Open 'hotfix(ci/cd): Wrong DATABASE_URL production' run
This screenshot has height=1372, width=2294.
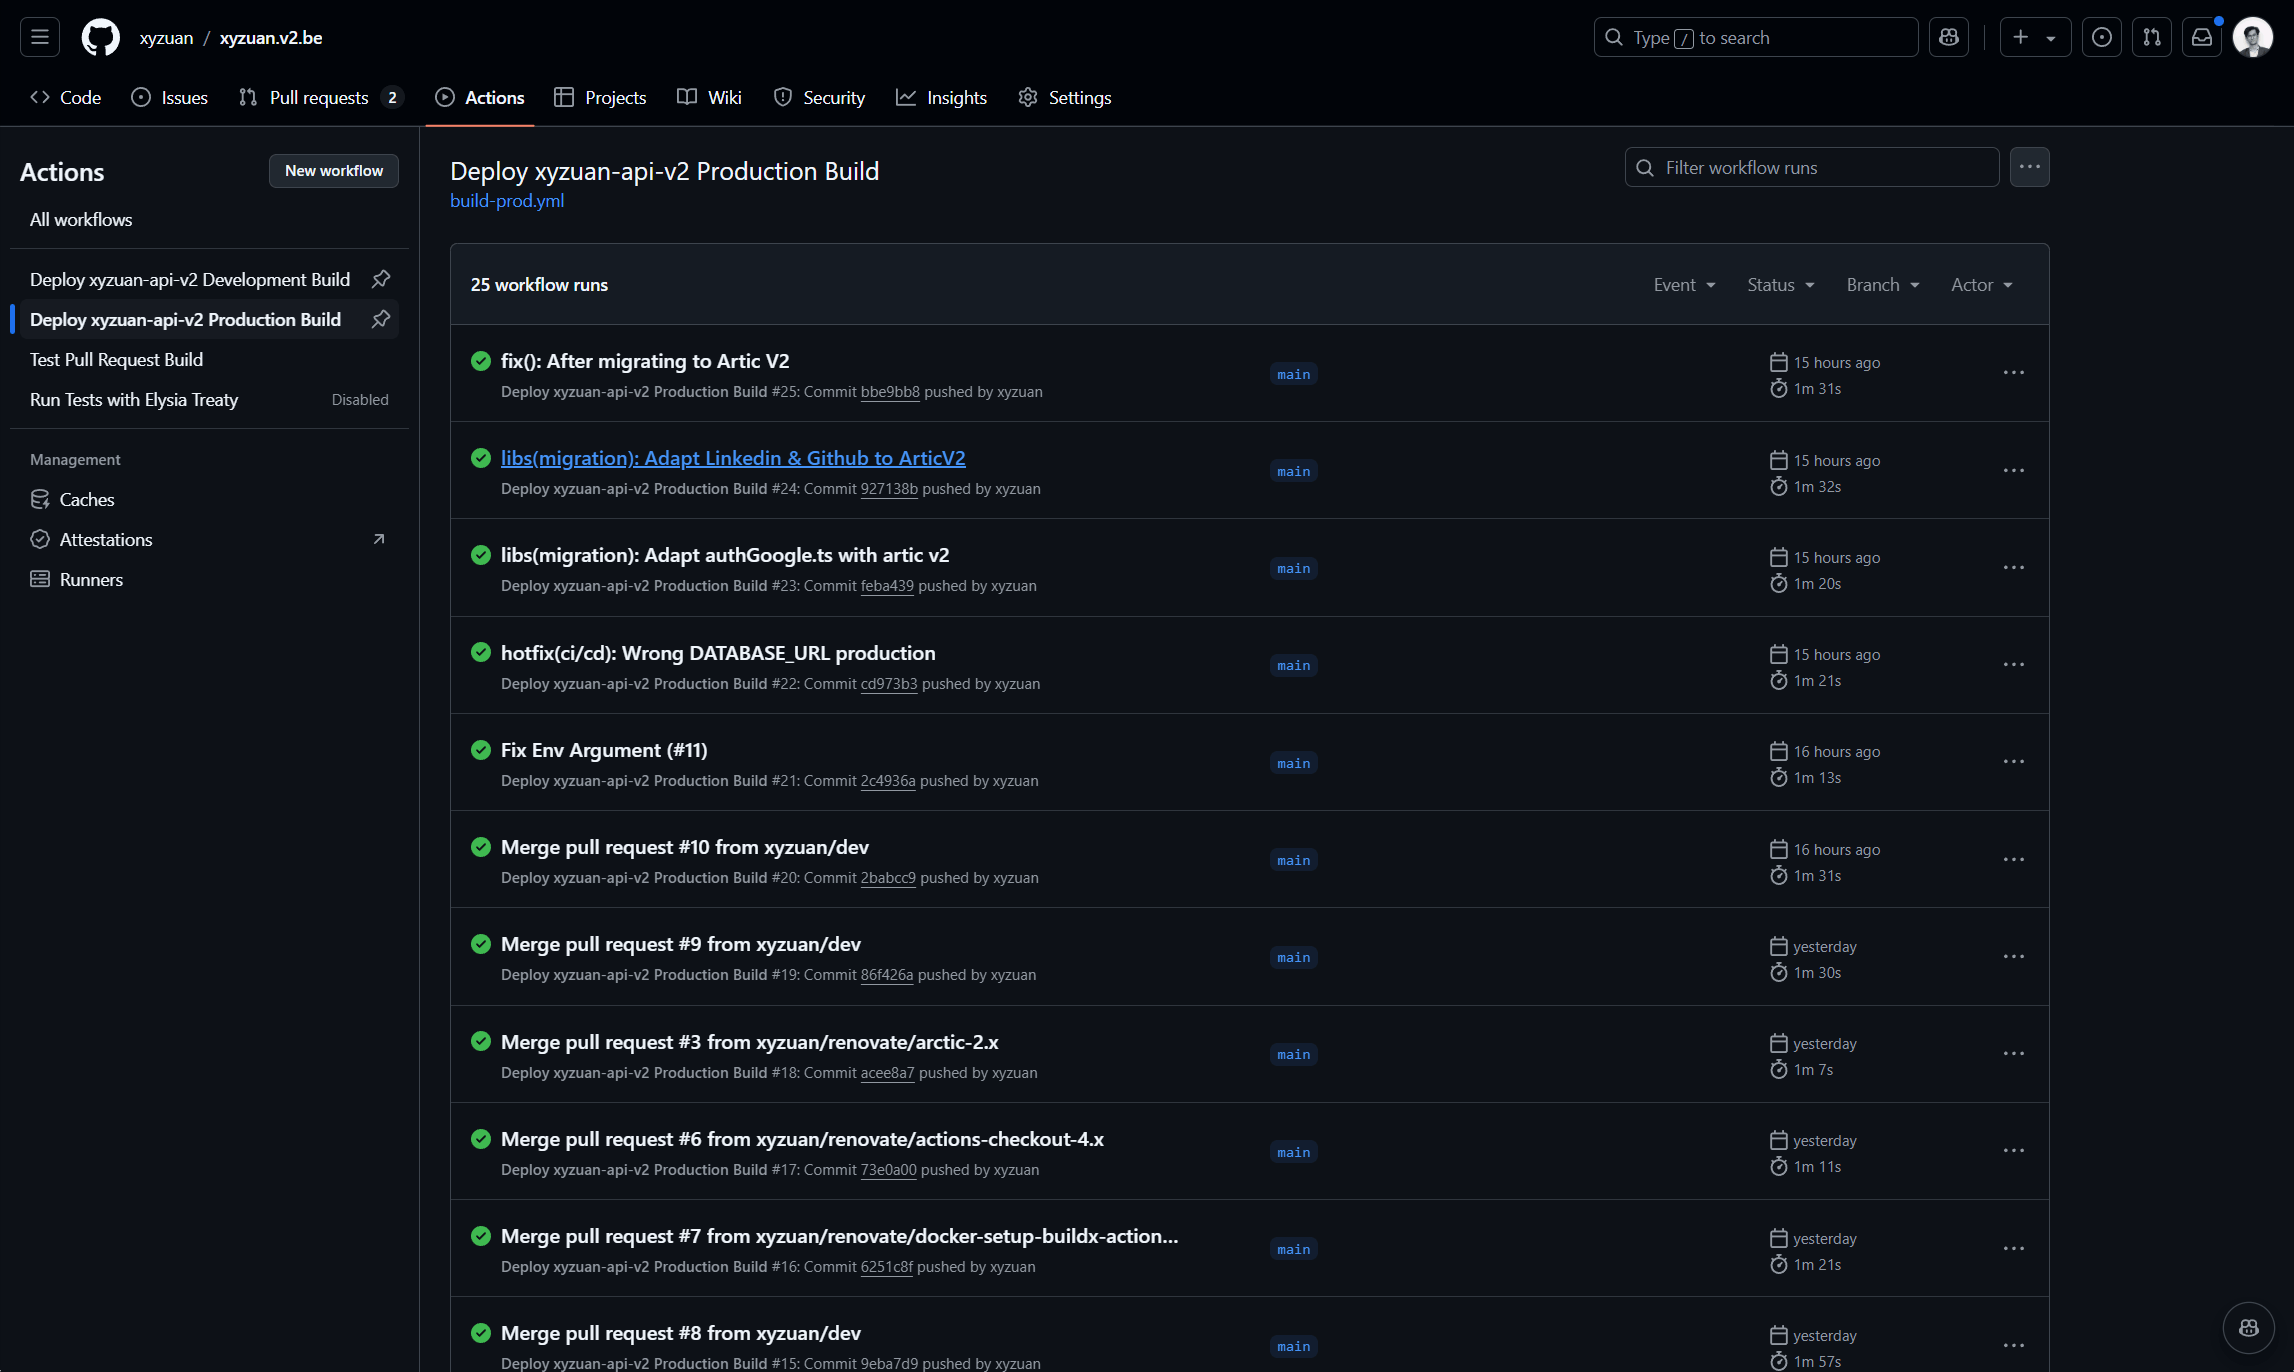point(718,653)
